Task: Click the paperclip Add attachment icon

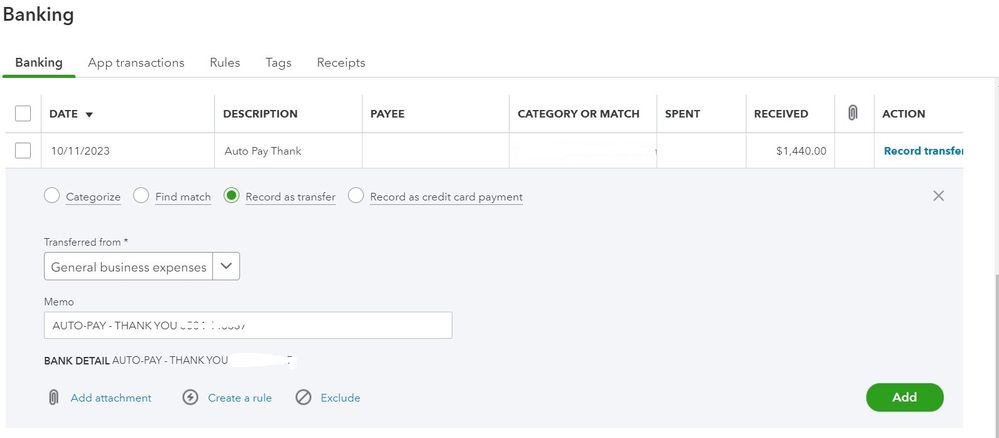Action: click(x=54, y=398)
